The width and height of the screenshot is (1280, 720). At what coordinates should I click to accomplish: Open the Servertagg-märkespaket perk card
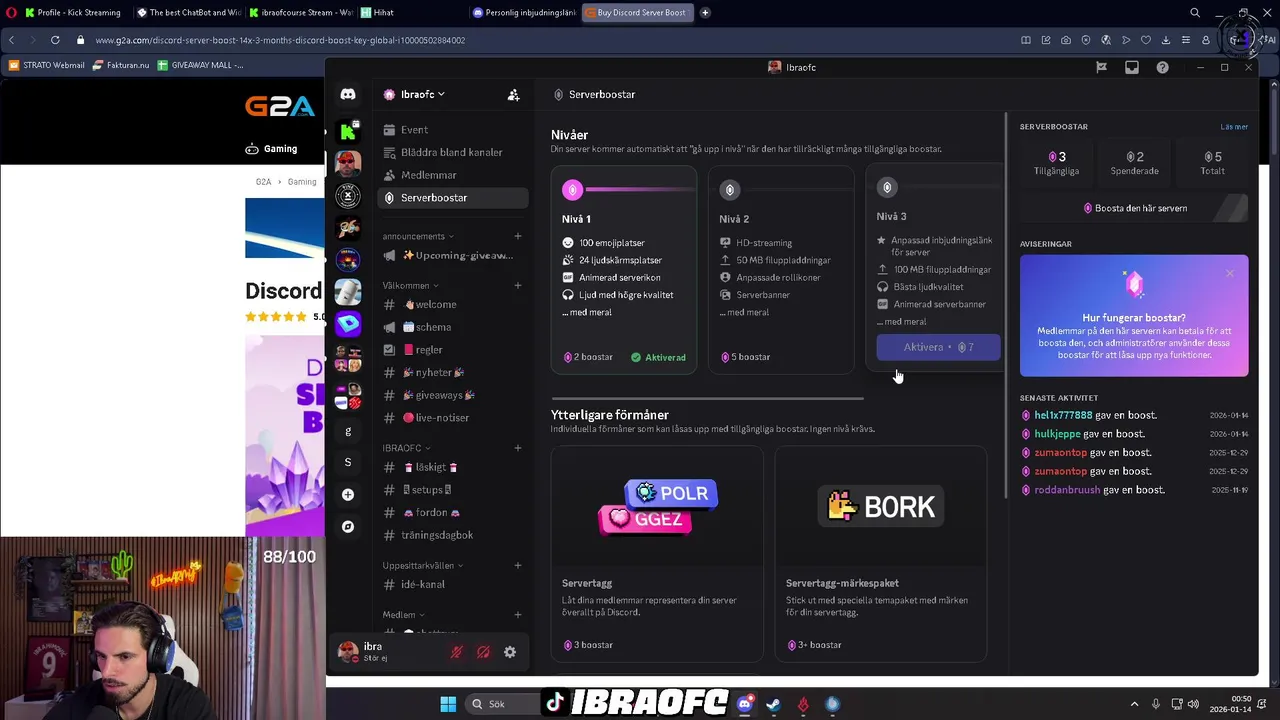click(x=881, y=555)
